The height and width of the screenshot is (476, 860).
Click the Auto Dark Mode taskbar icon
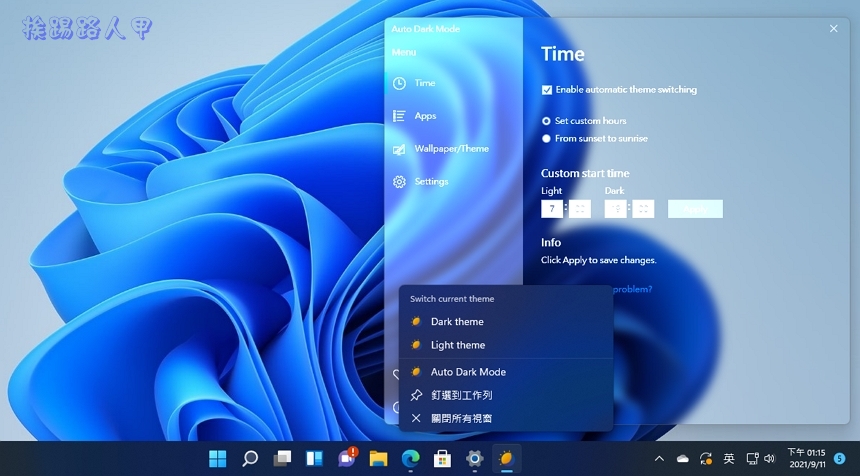pos(507,458)
